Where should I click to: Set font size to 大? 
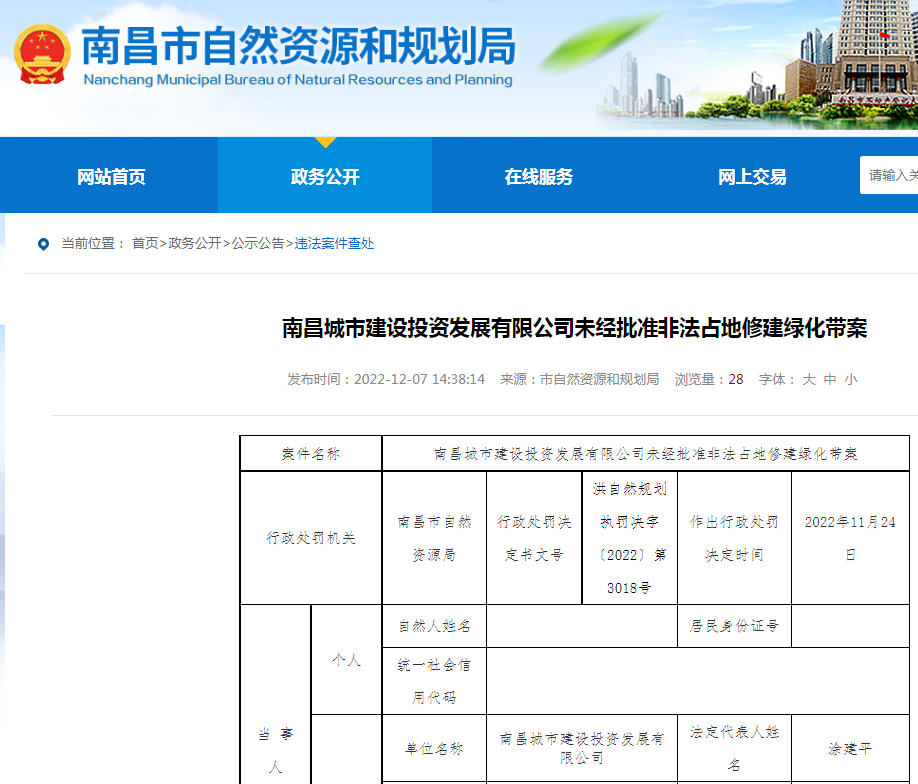click(x=809, y=379)
